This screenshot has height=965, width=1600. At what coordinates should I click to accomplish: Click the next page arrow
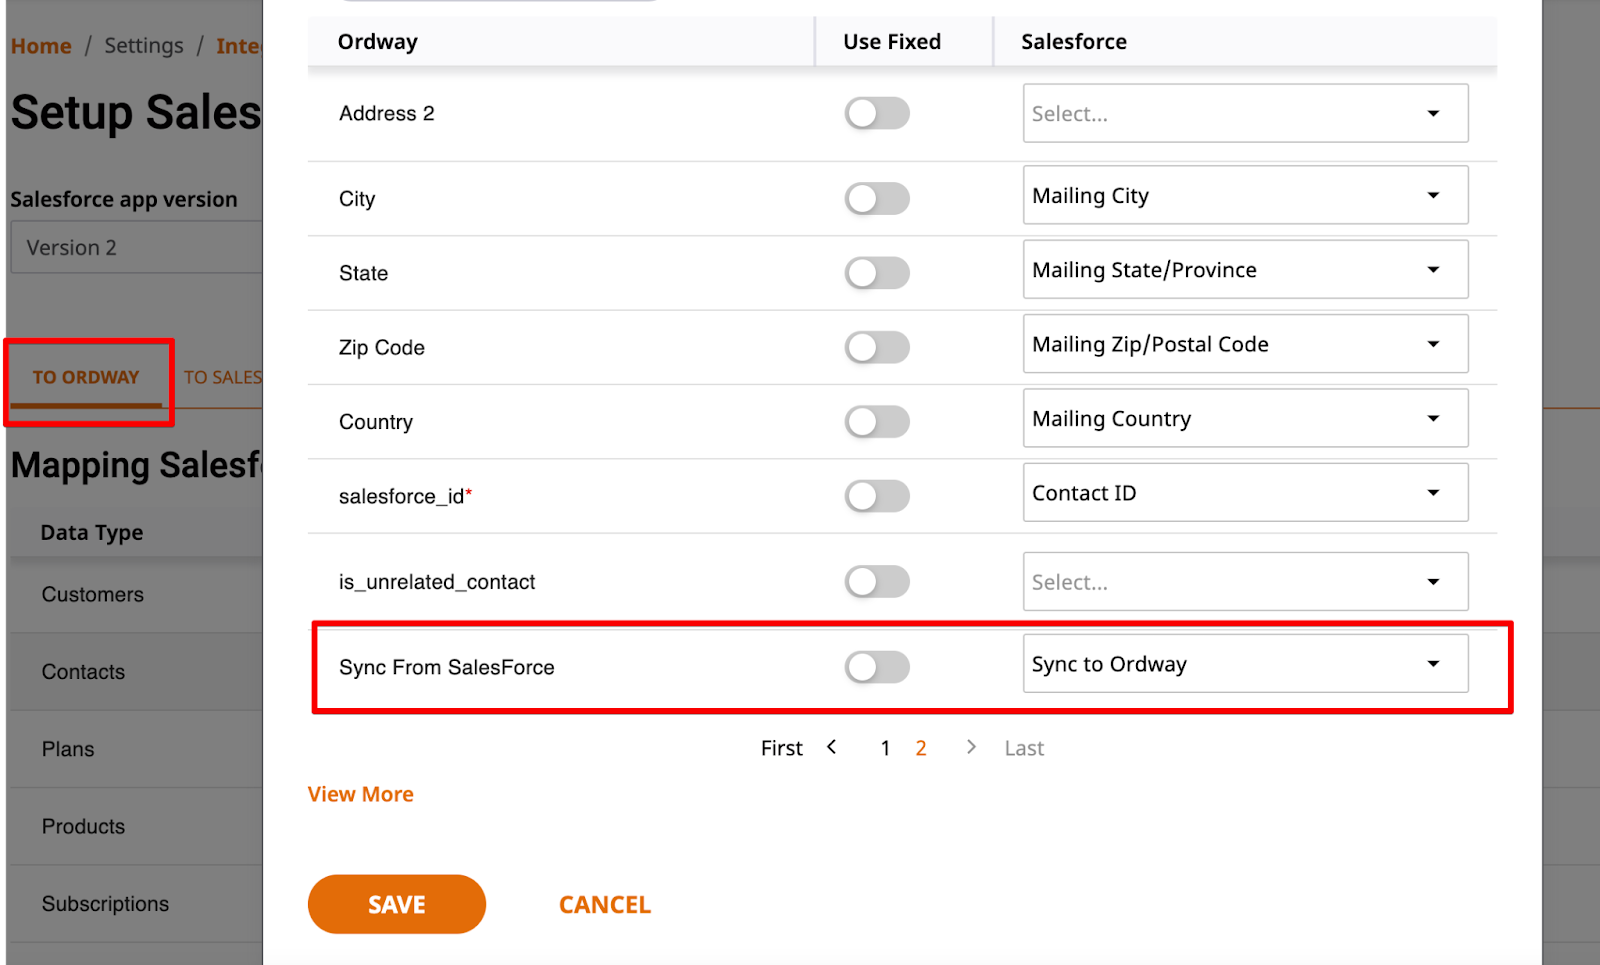pyautogui.click(x=970, y=747)
